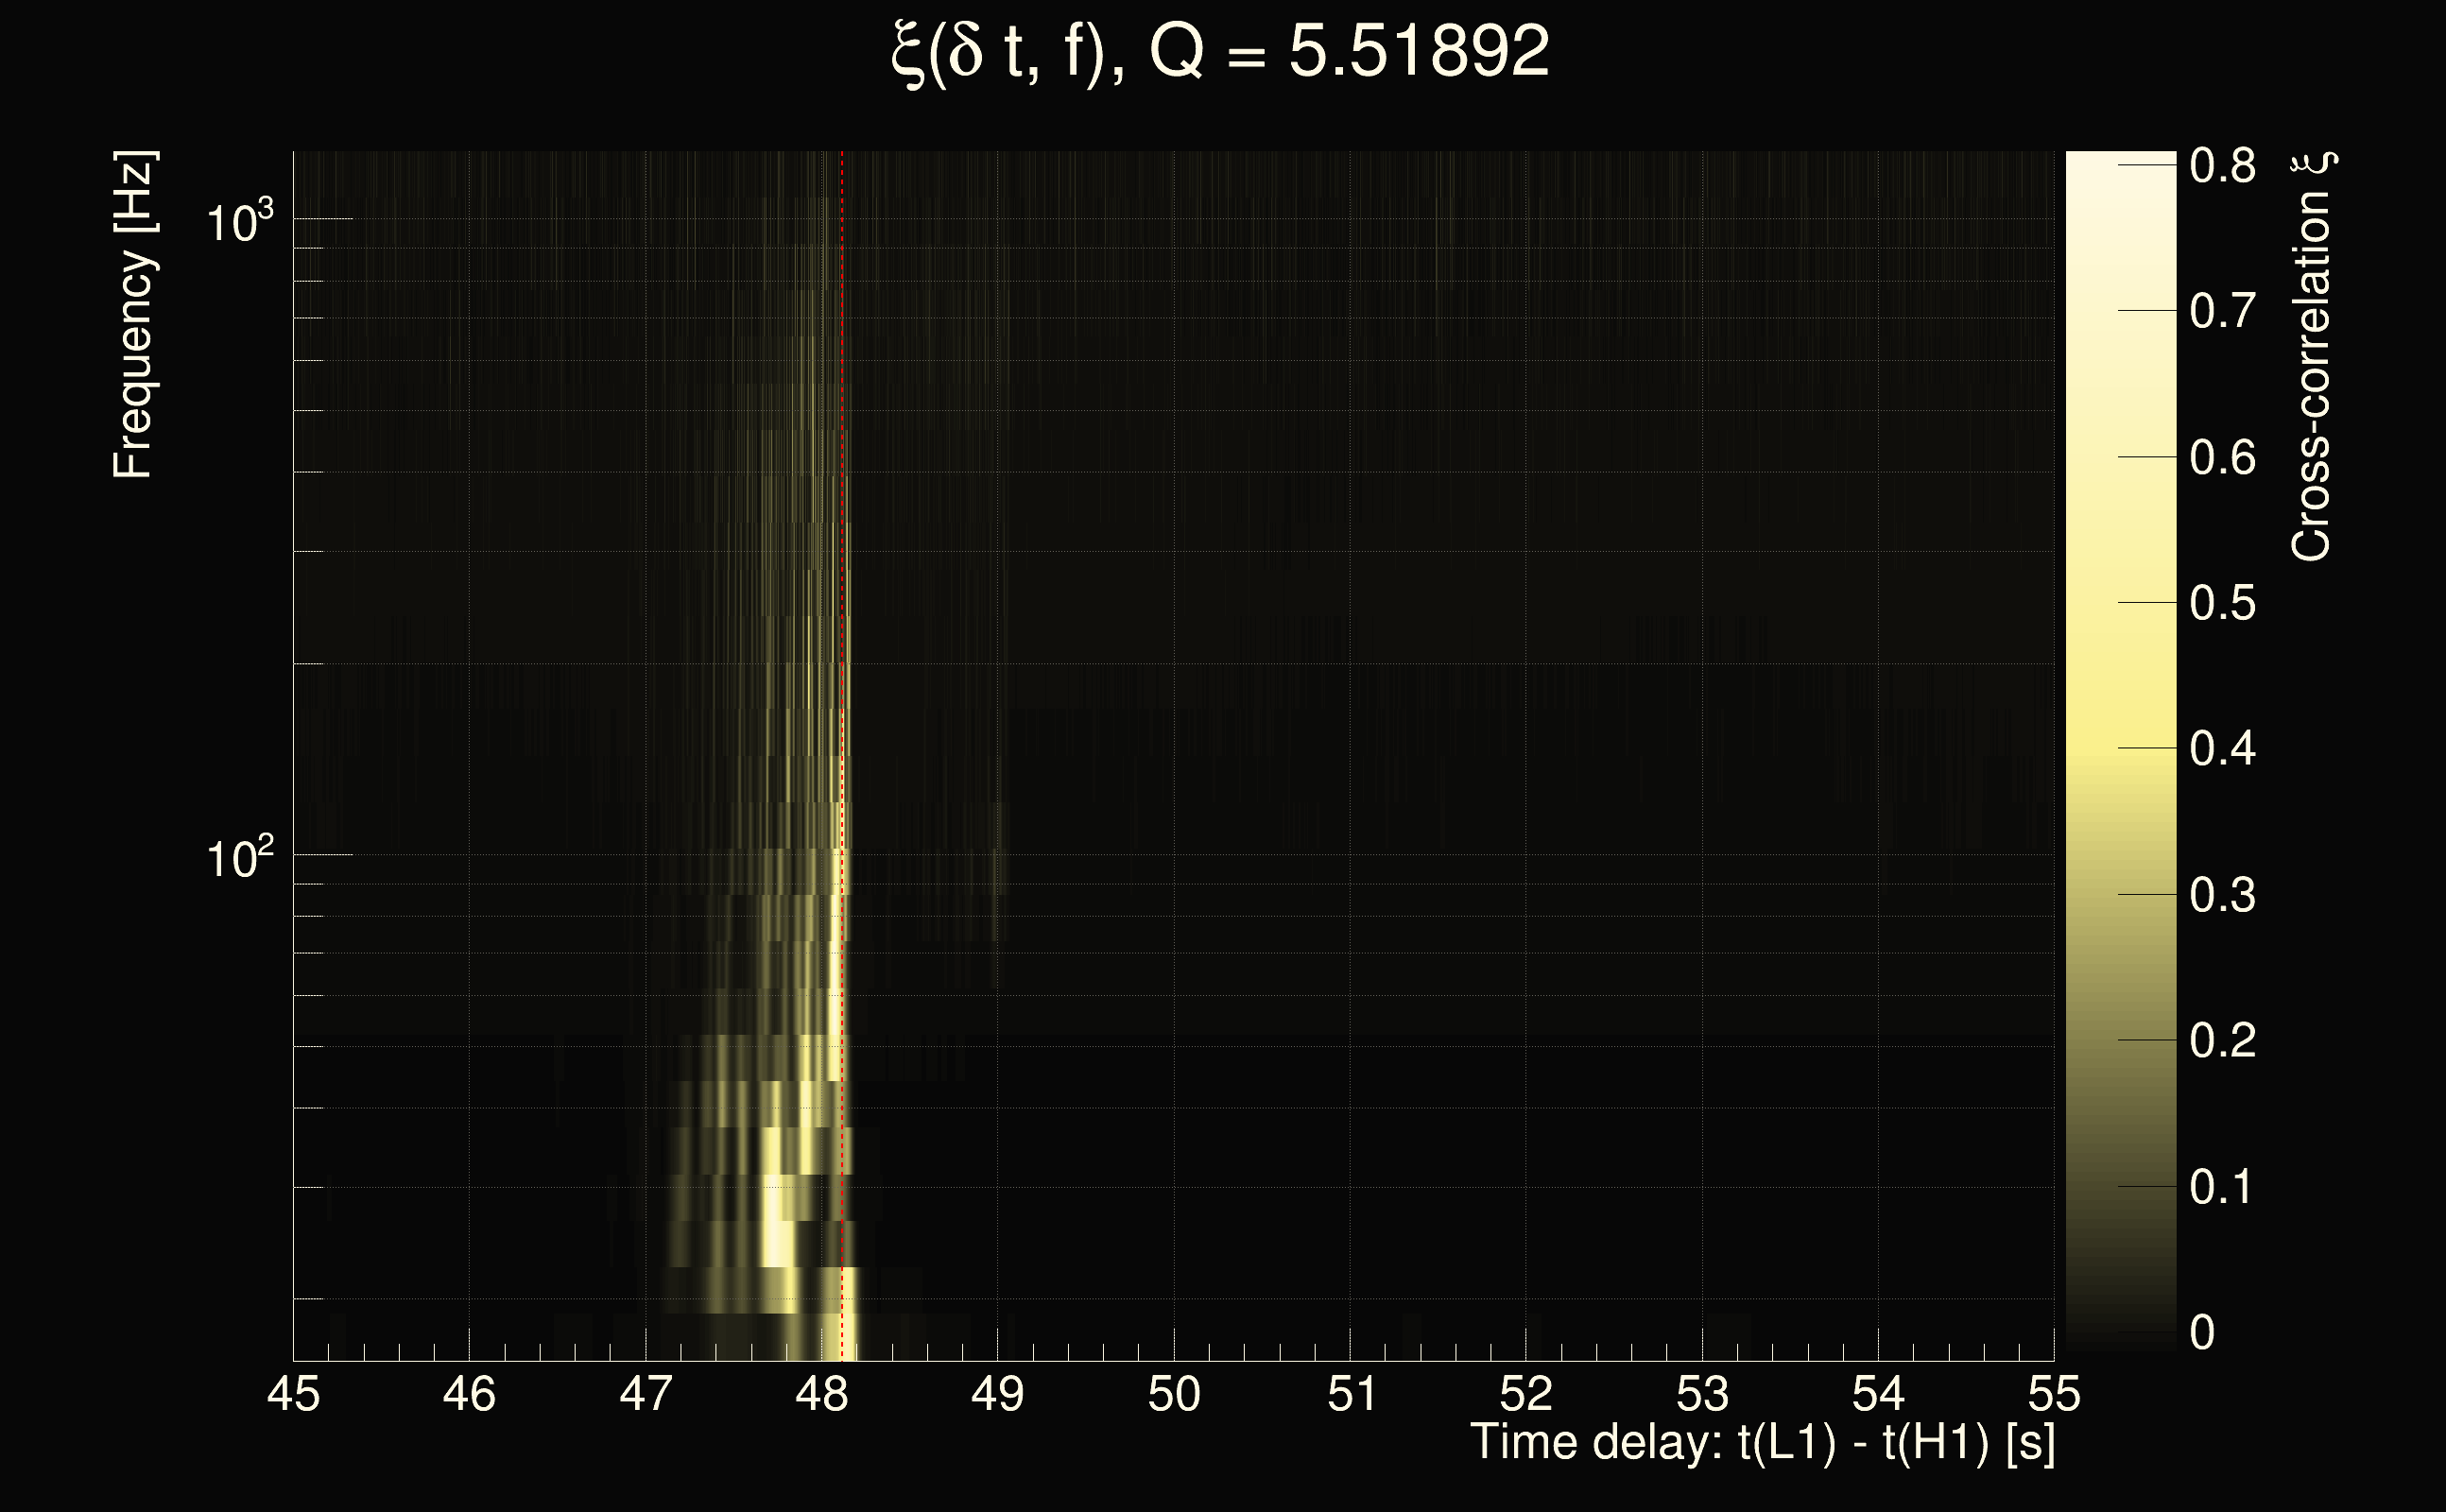Click the 0.2 tick label on the colorbar
This screenshot has height=1512, width=2446.
[2222, 1041]
